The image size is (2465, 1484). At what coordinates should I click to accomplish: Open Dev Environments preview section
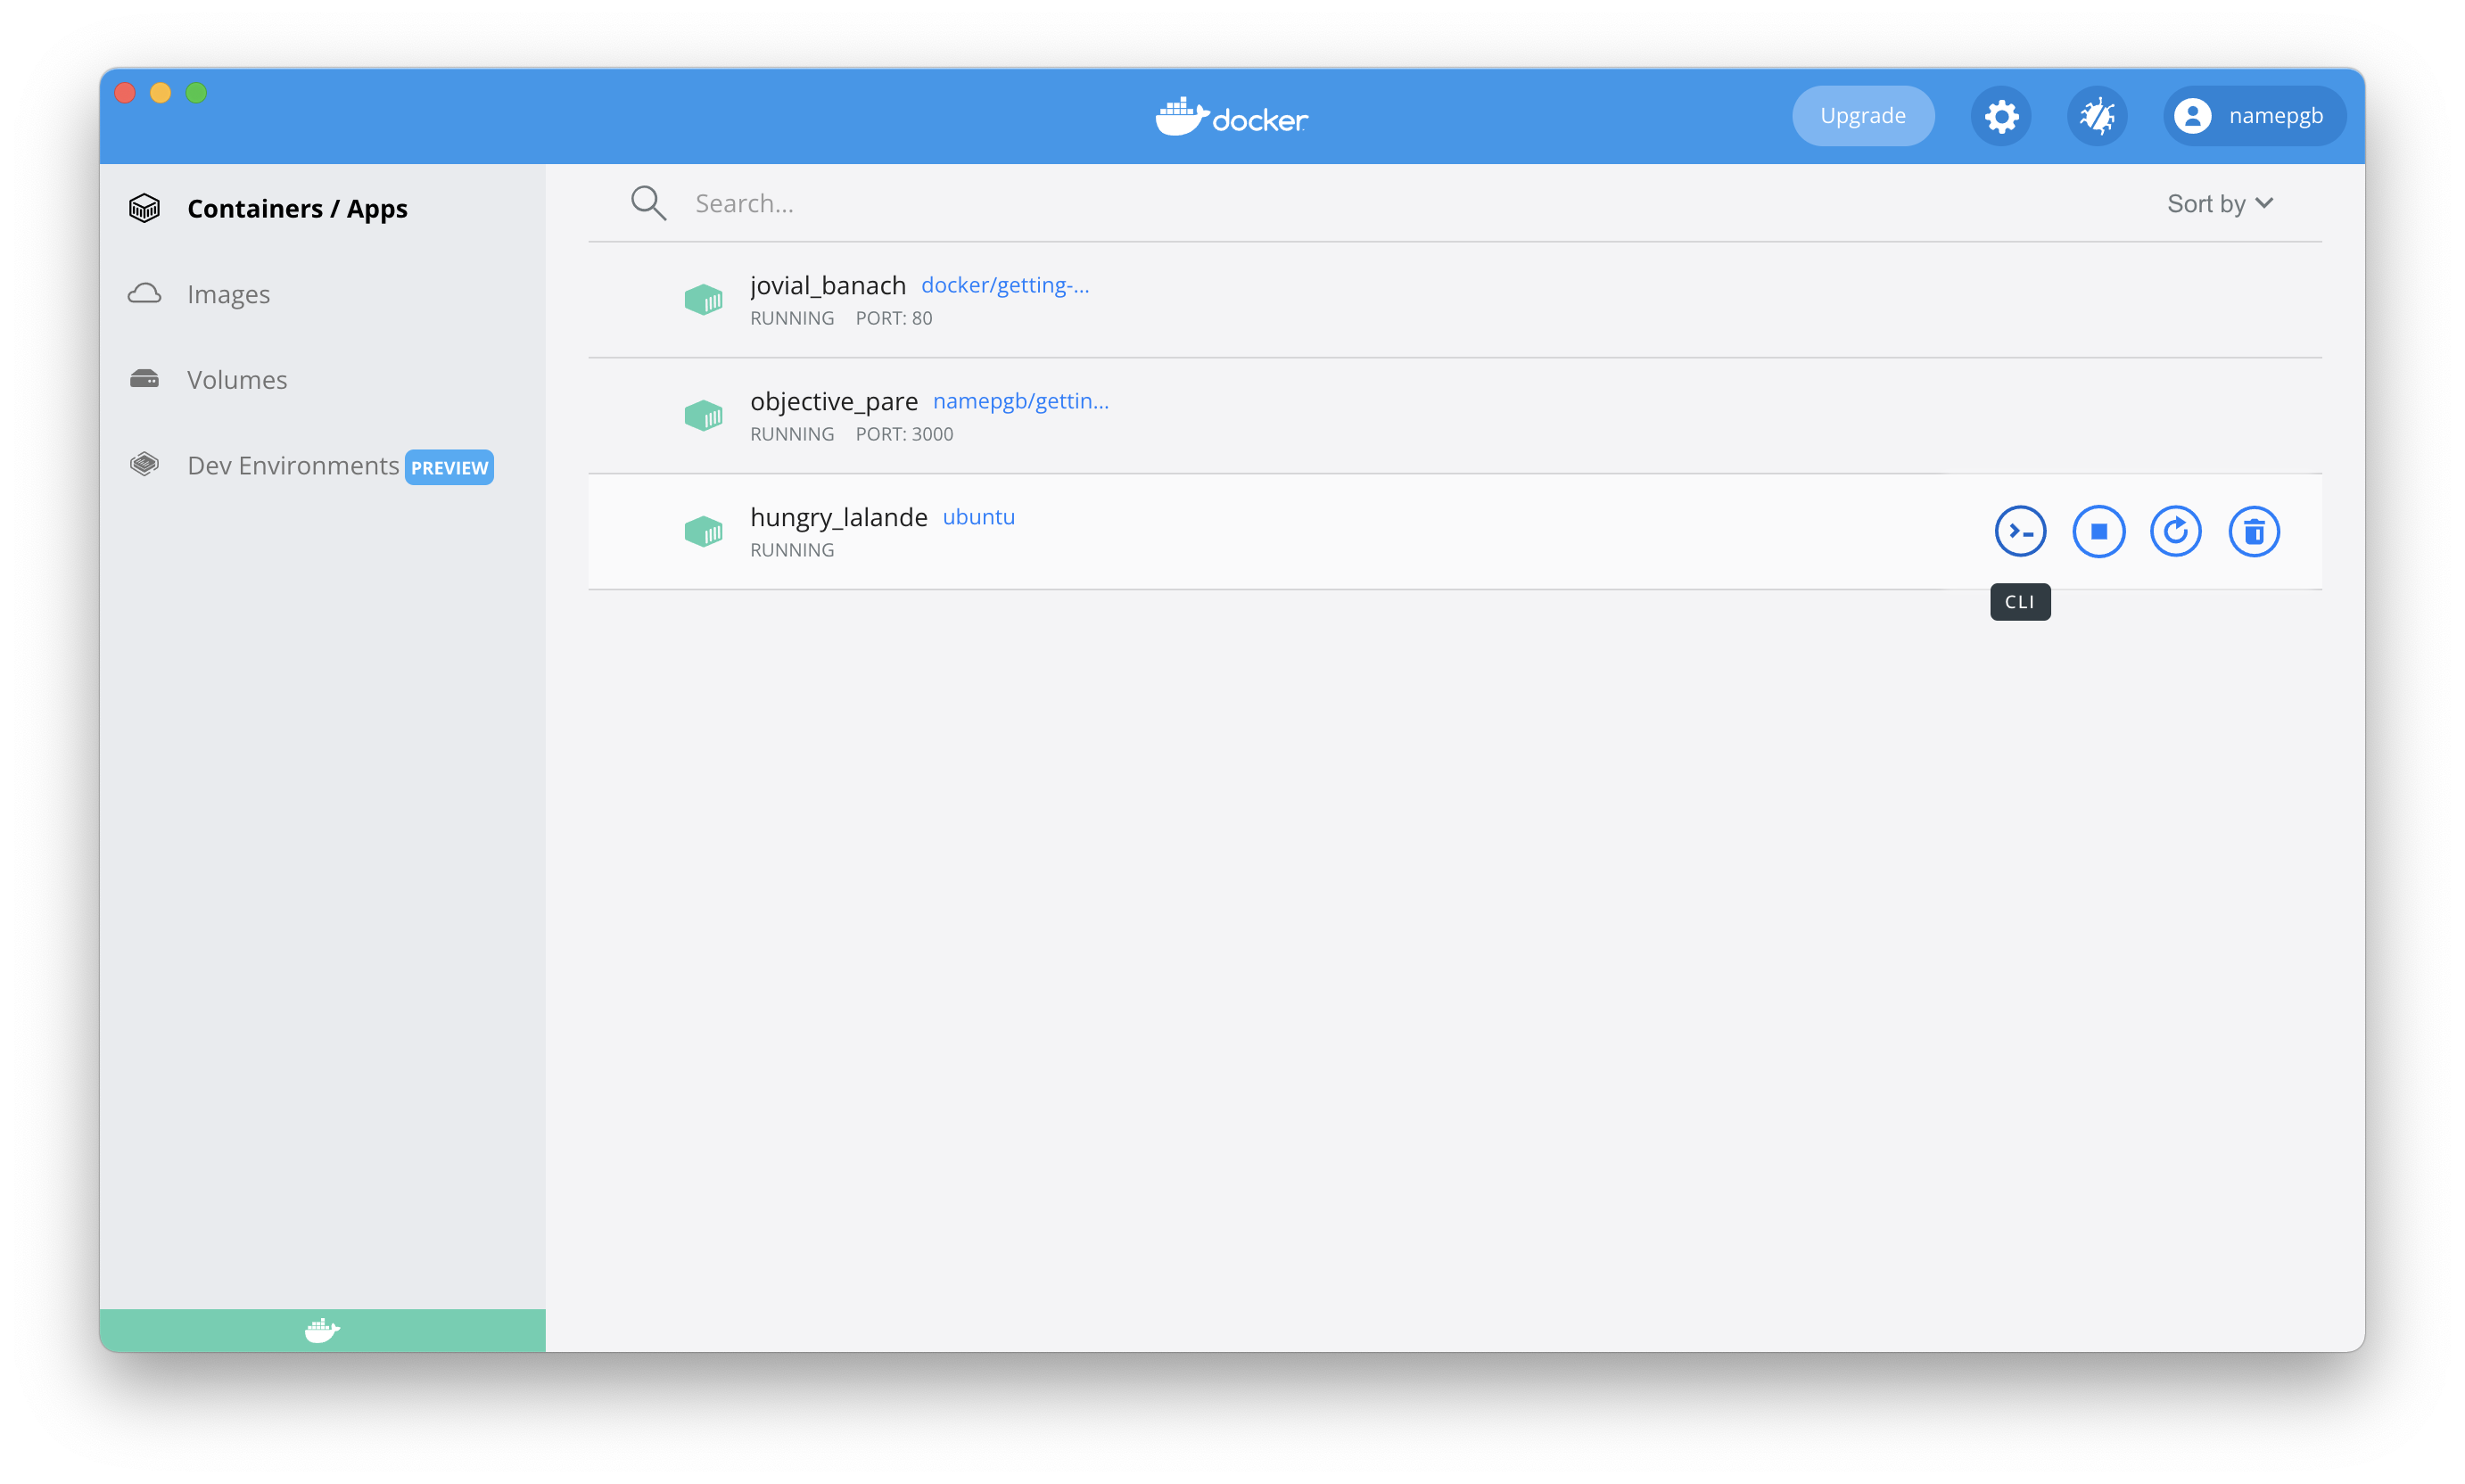coord(293,466)
